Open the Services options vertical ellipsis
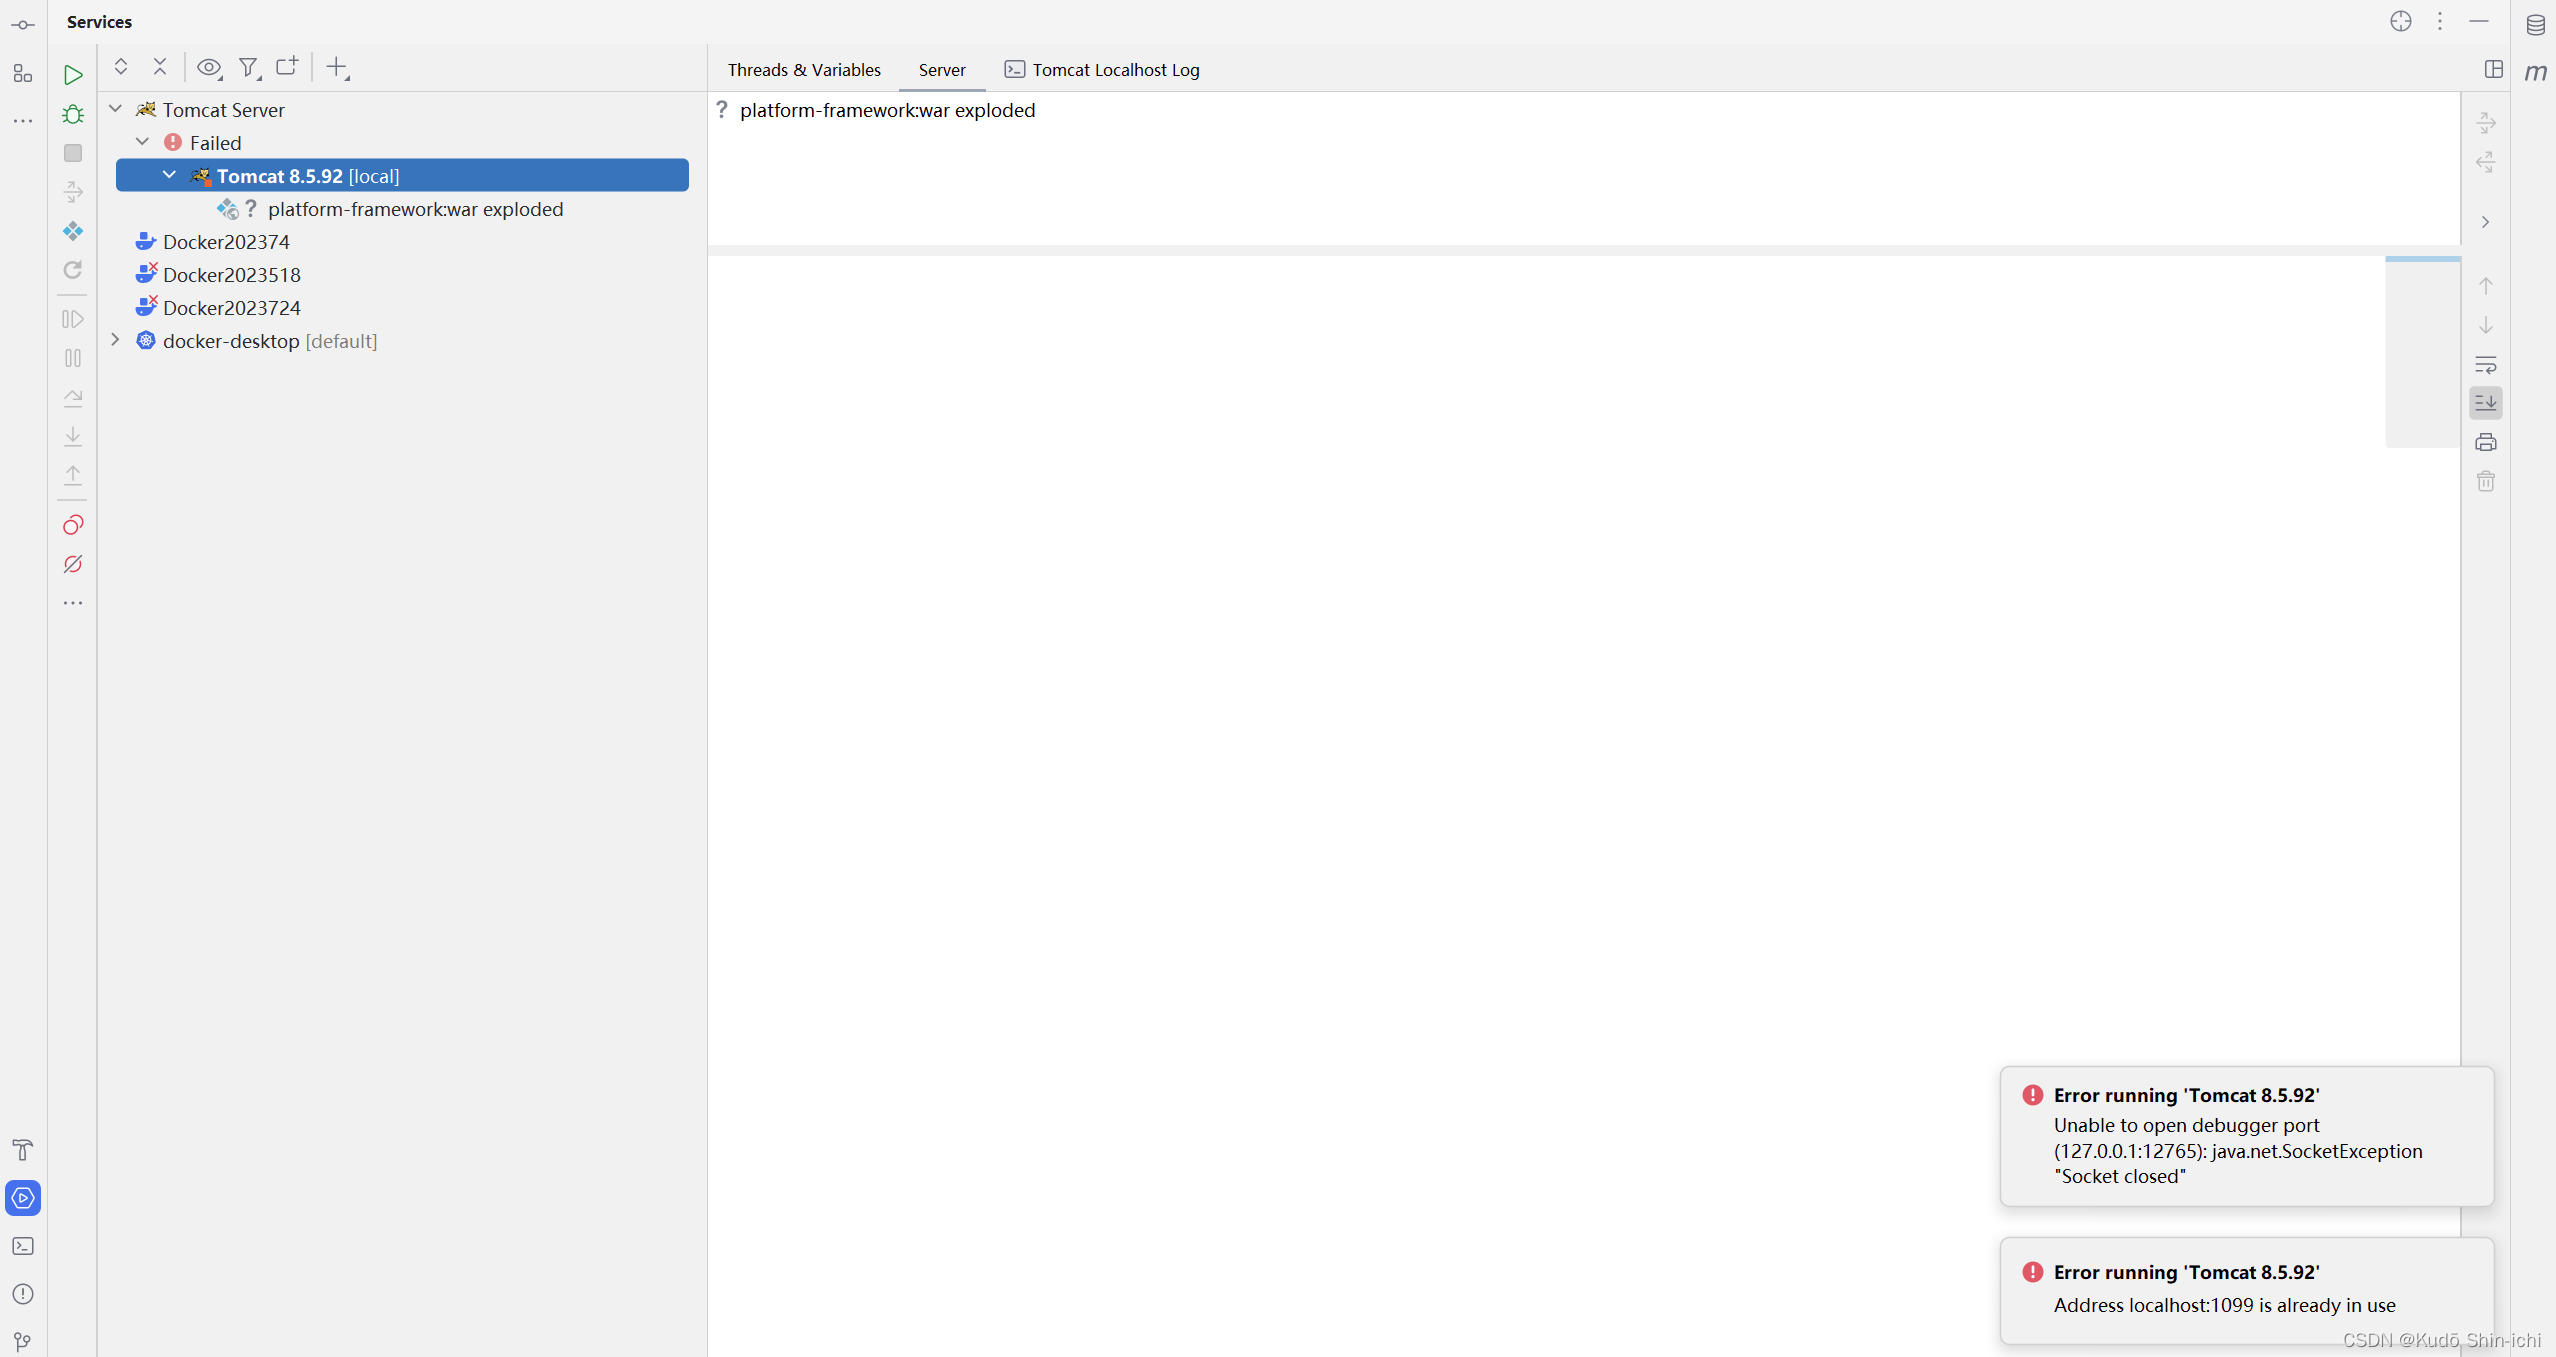Screen dimensions: 2556x1357 click(2440, 21)
